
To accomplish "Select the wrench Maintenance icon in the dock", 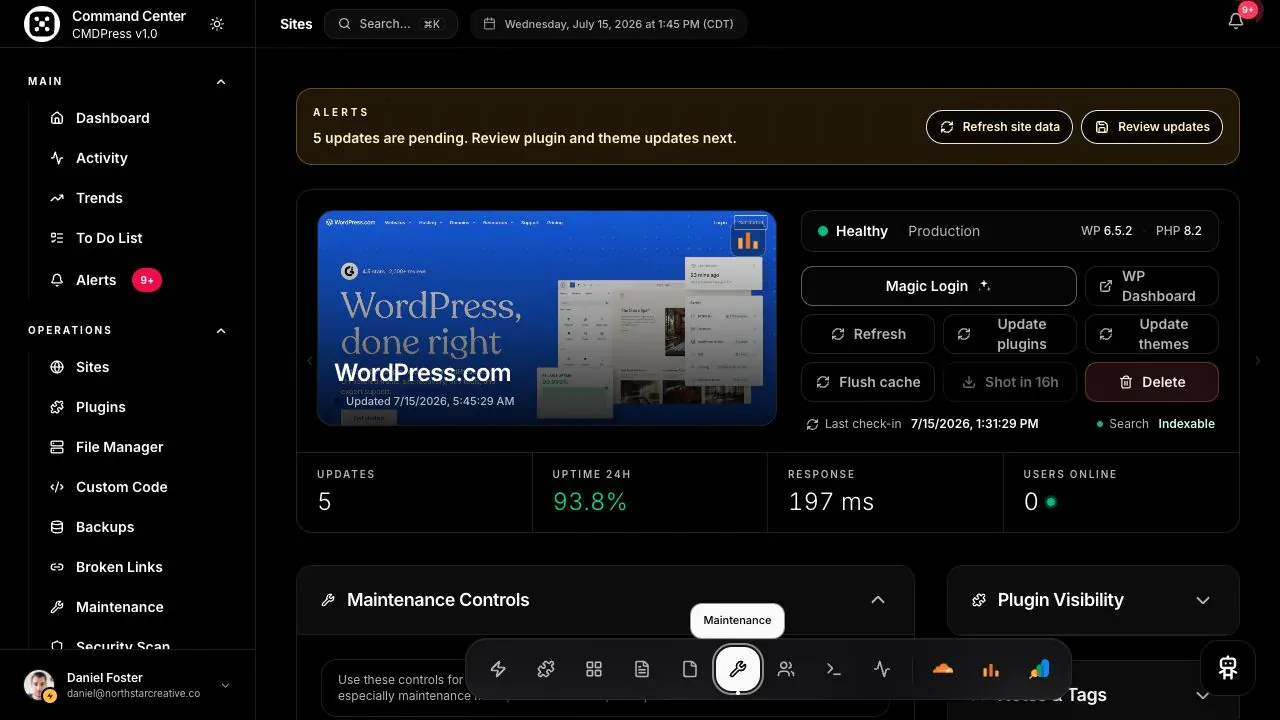I will click(738, 669).
